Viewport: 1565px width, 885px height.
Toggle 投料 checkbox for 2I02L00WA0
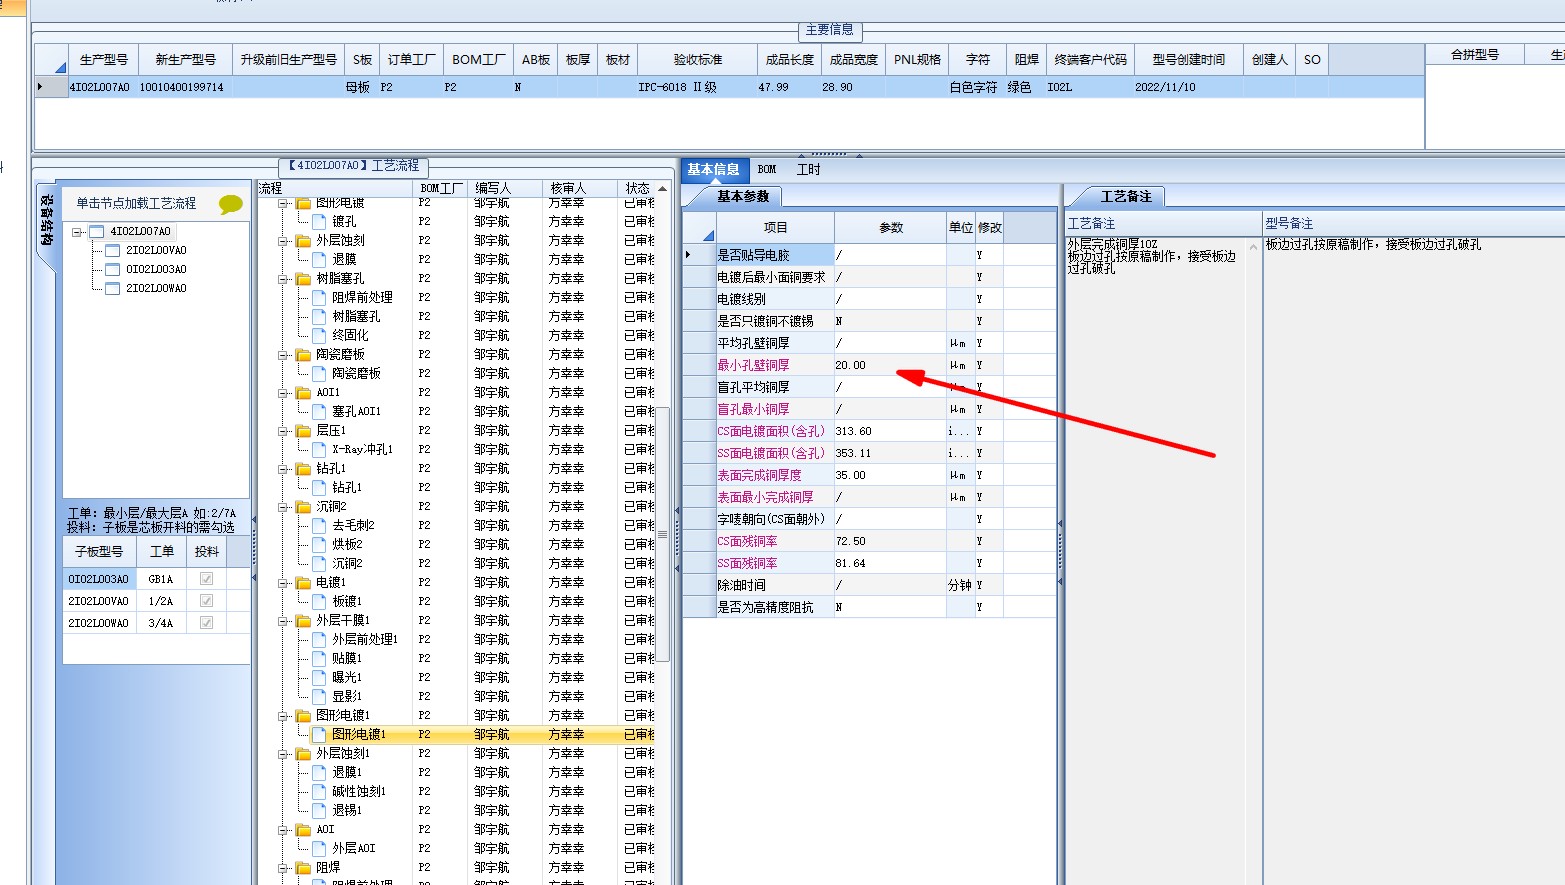click(207, 623)
